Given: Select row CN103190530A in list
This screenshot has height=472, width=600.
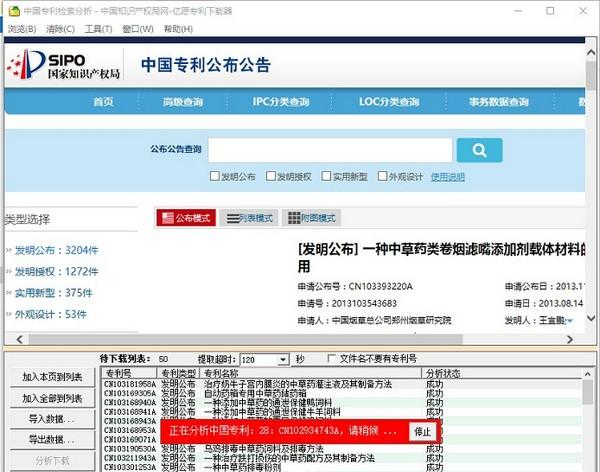Looking at the screenshot, I should [342, 449].
